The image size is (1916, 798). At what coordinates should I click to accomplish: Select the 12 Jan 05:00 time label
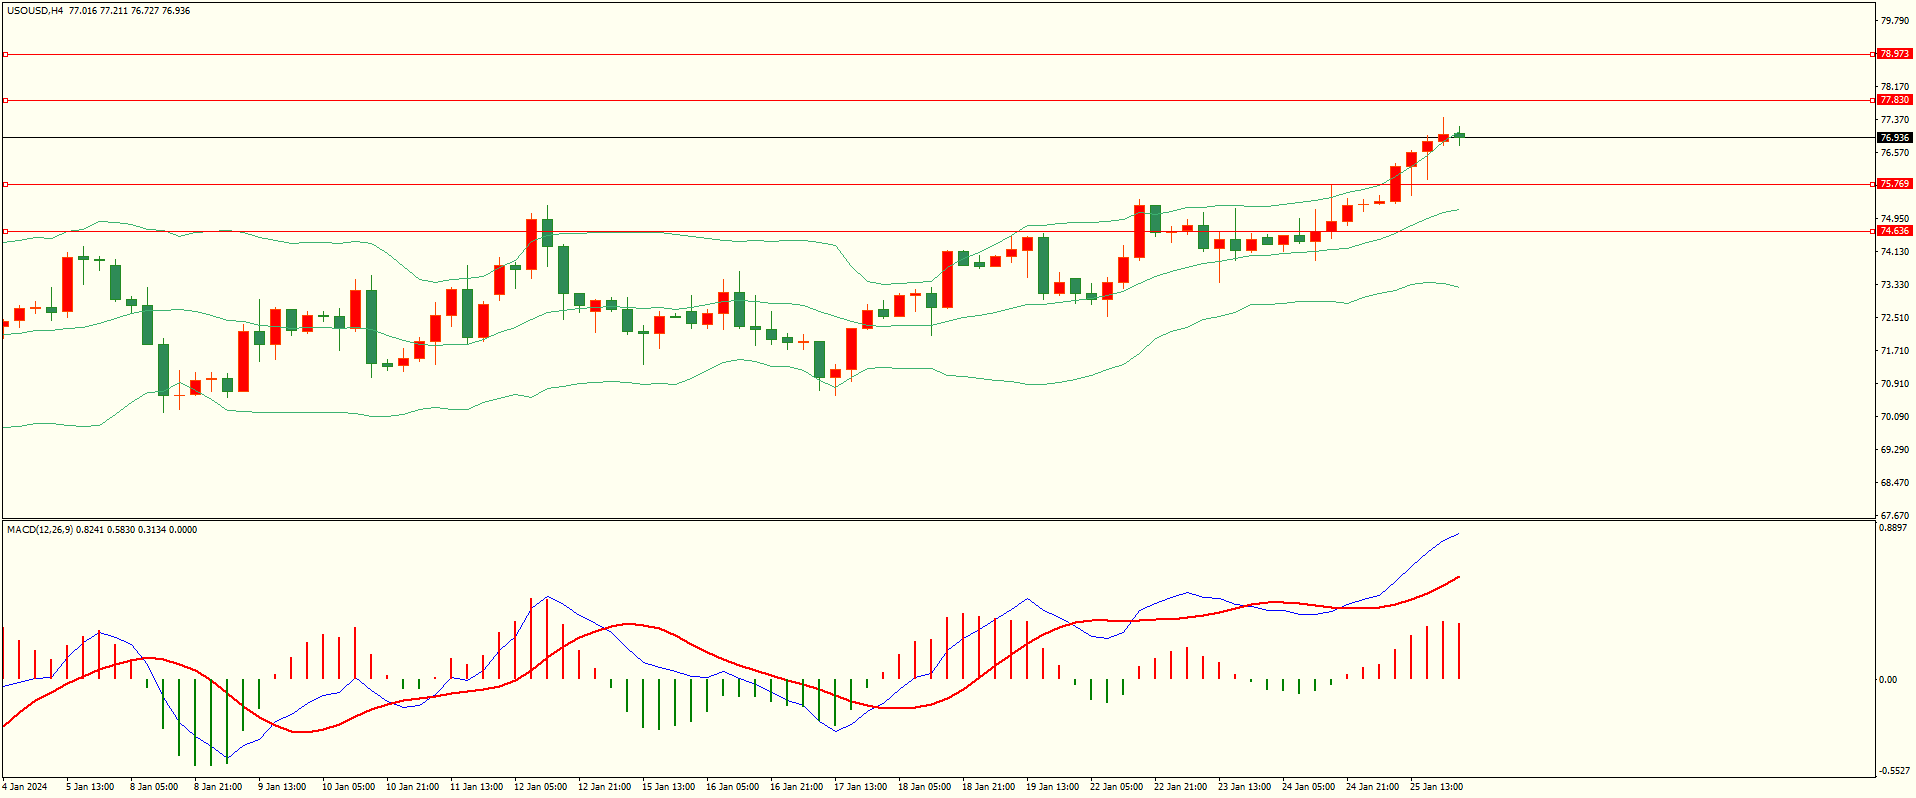540,787
